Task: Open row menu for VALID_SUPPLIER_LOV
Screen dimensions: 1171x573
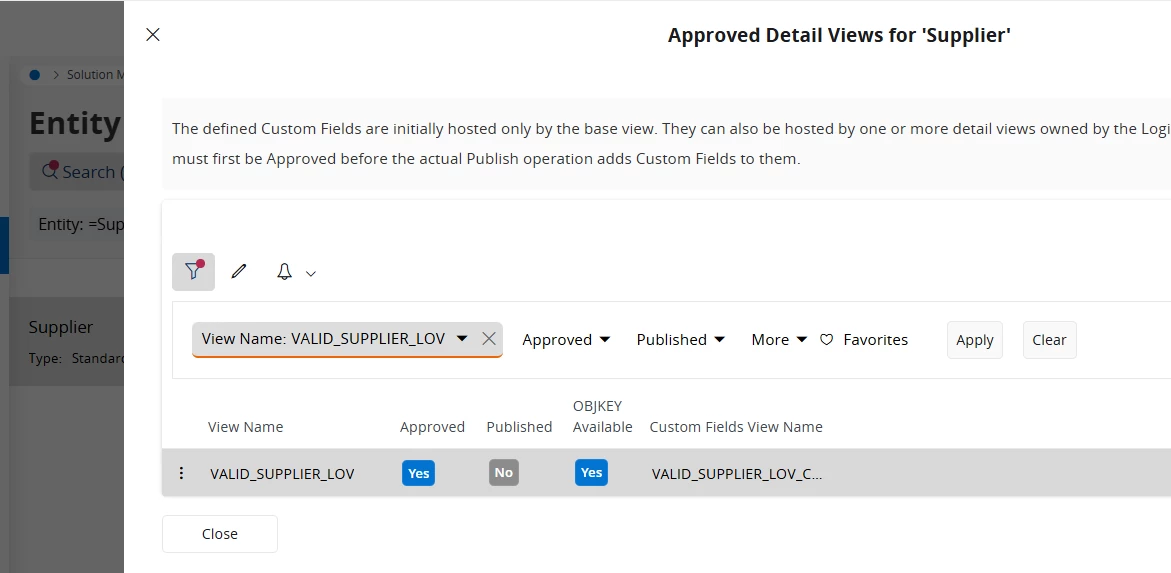Action: pyautogui.click(x=181, y=473)
